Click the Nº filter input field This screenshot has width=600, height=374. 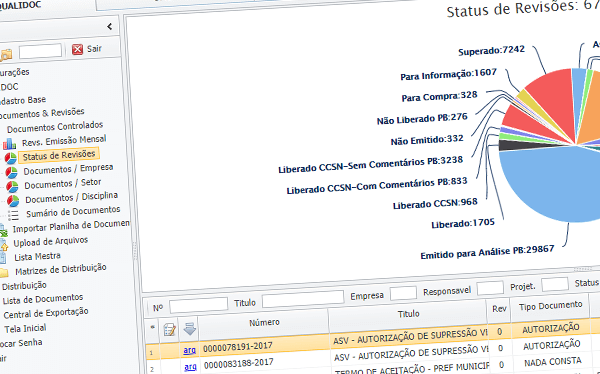198,305
